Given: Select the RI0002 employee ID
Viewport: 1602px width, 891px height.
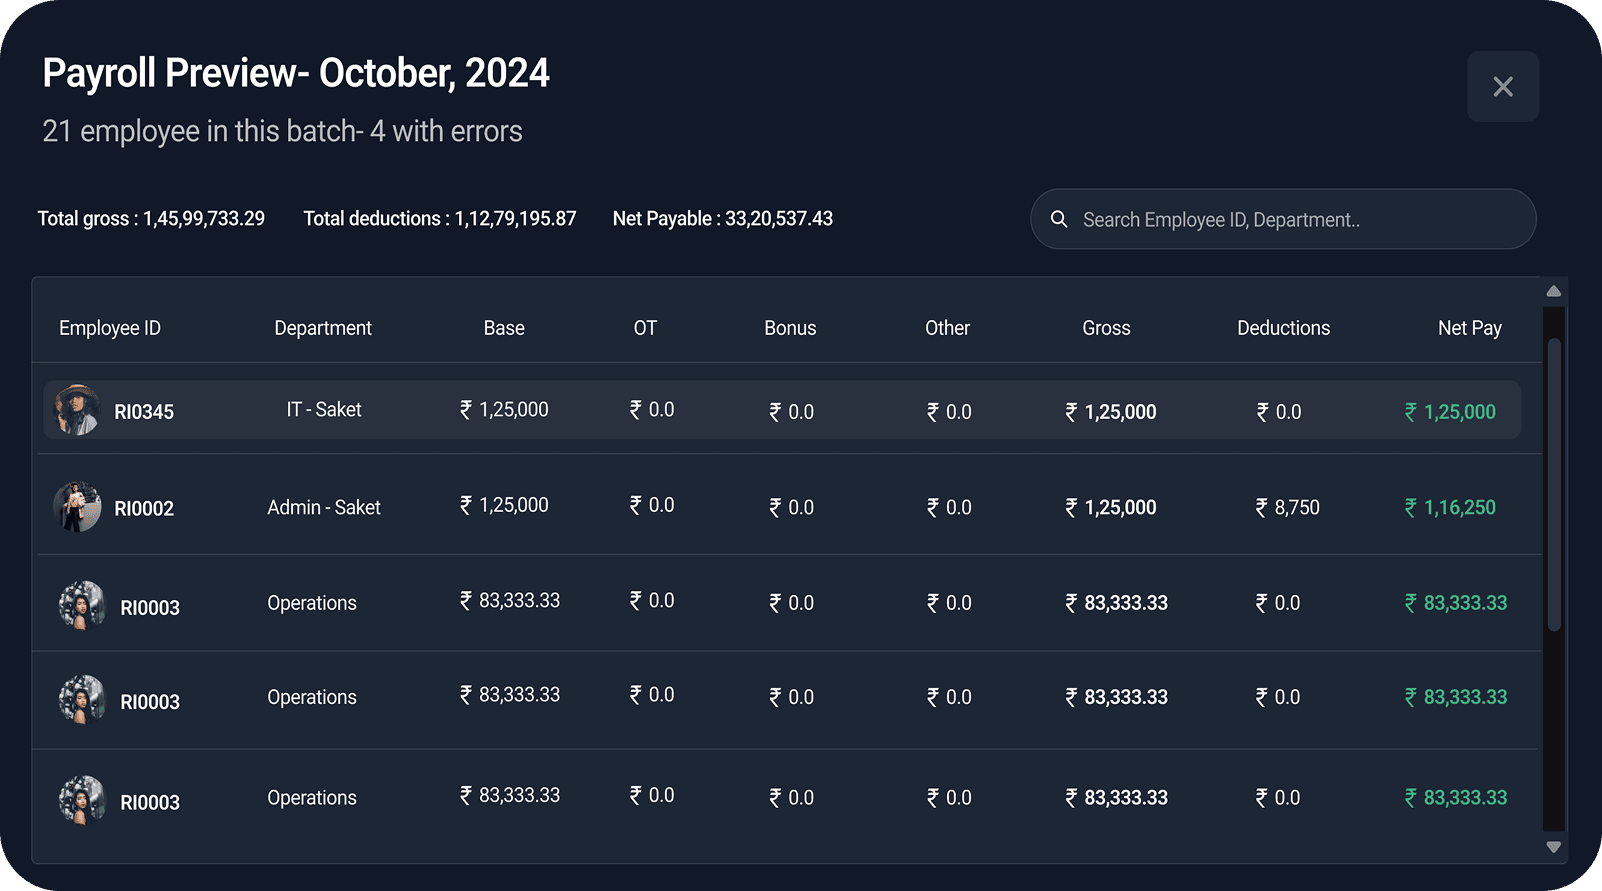Looking at the screenshot, I should 144,509.
